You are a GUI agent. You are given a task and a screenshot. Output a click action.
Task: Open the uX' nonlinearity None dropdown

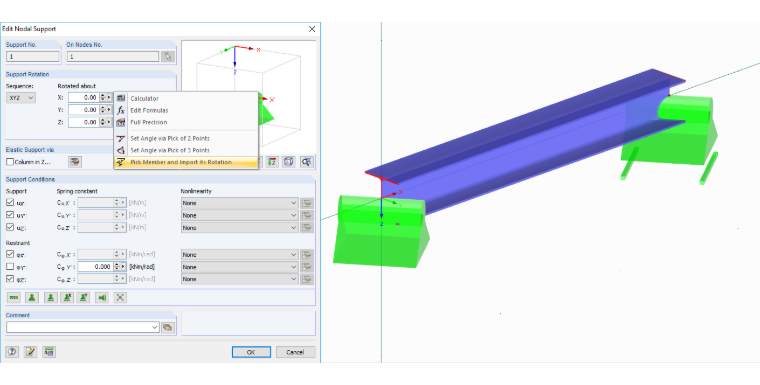pyautogui.click(x=239, y=203)
